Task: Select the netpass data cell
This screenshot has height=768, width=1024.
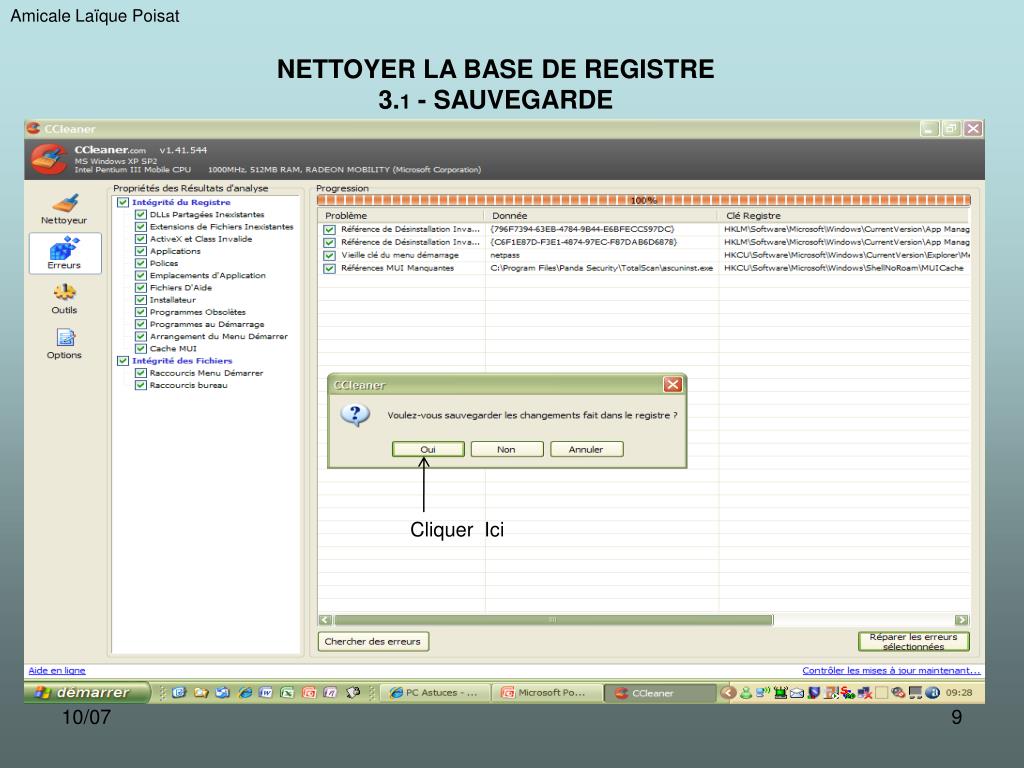Action: click(x=505, y=255)
